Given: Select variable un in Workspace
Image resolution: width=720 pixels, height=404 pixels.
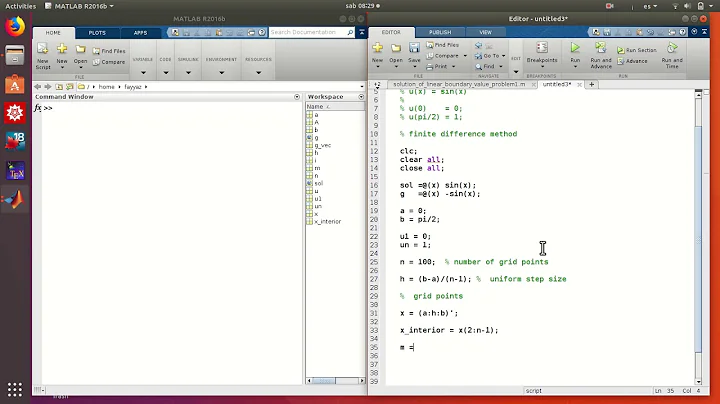Looking at the screenshot, I should (x=318, y=206).
